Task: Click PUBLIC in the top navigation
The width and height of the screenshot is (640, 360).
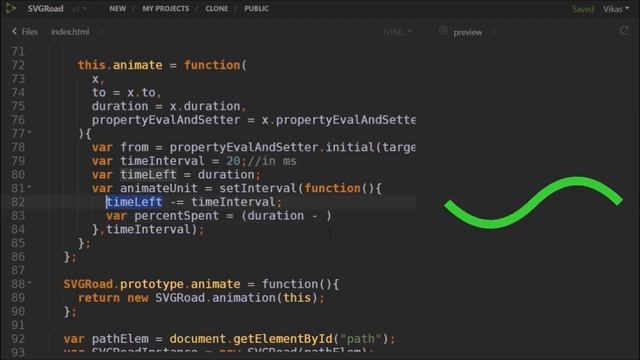Action: coord(256,9)
